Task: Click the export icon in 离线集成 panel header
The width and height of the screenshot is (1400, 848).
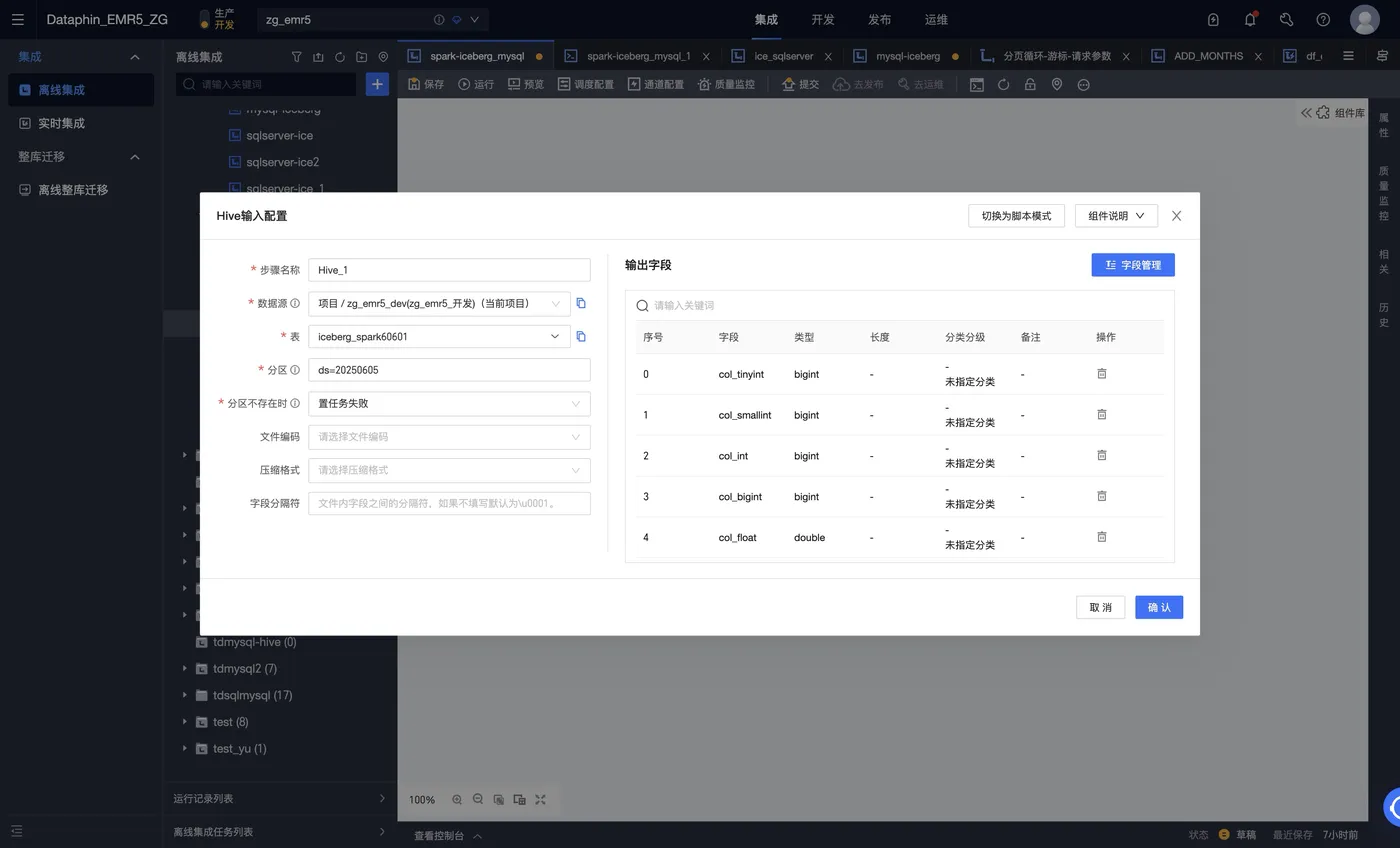Action: 318,57
